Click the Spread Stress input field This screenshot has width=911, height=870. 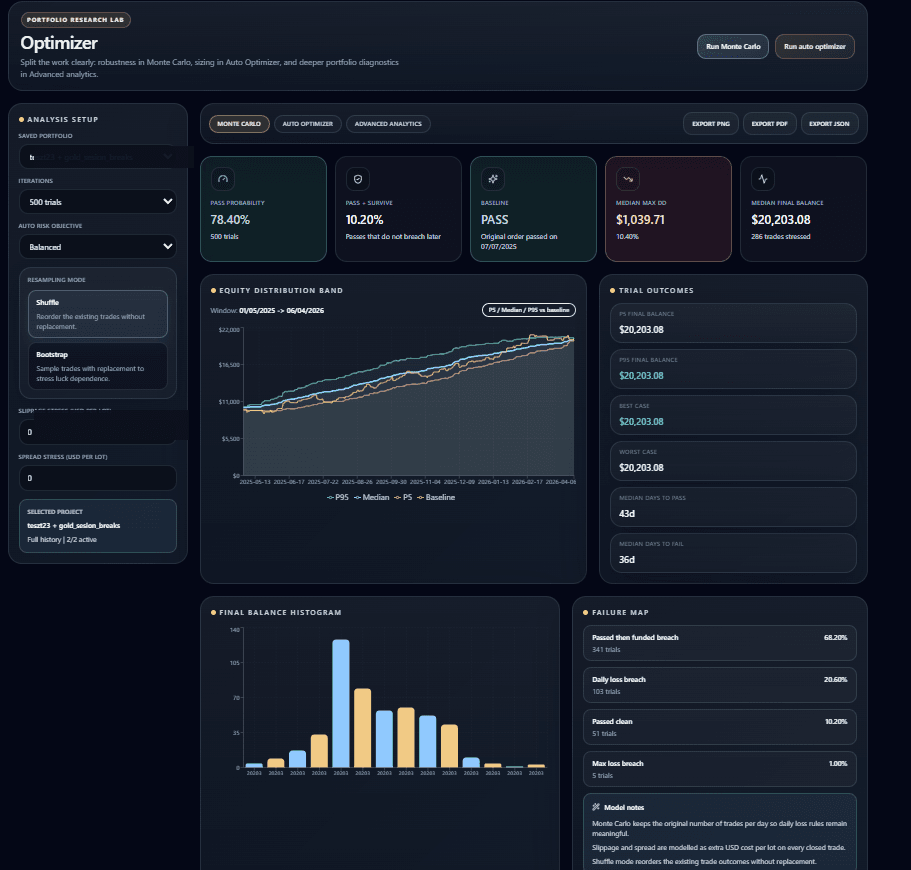point(98,478)
